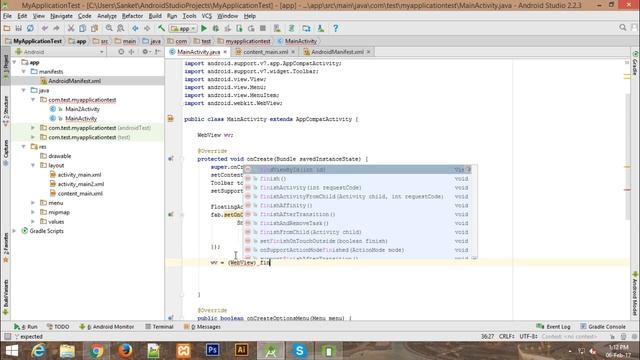Screen dimensions: 640x360
Task: Click the Save All toolbar icon
Action: tap(19, 28)
